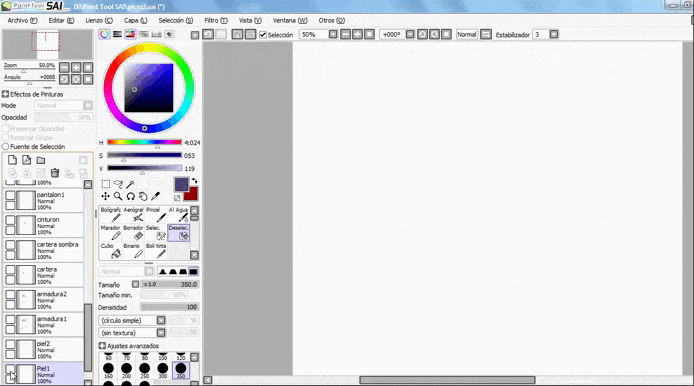The image size is (694, 386).
Task: Open the 50% zoom dropdown
Action: click(x=333, y=35)
